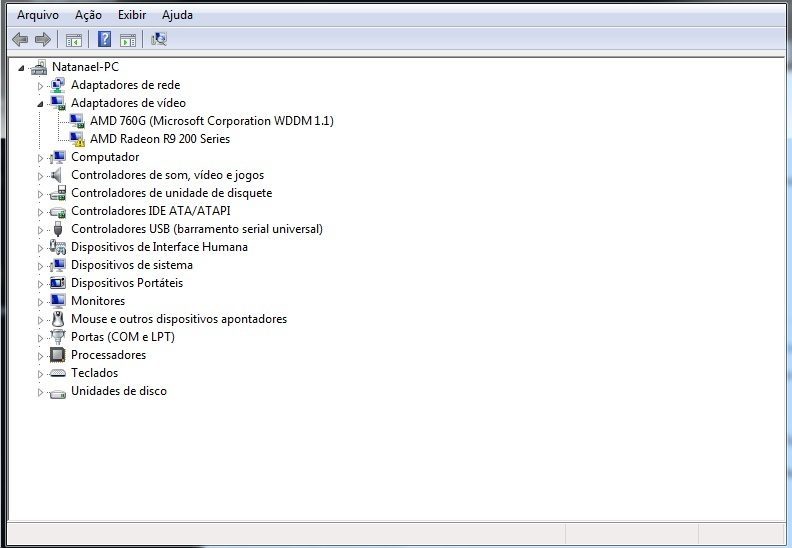792x548 pixels.
Task: Click the Dispositivos Portáteis icon
Action: [58, 283]
